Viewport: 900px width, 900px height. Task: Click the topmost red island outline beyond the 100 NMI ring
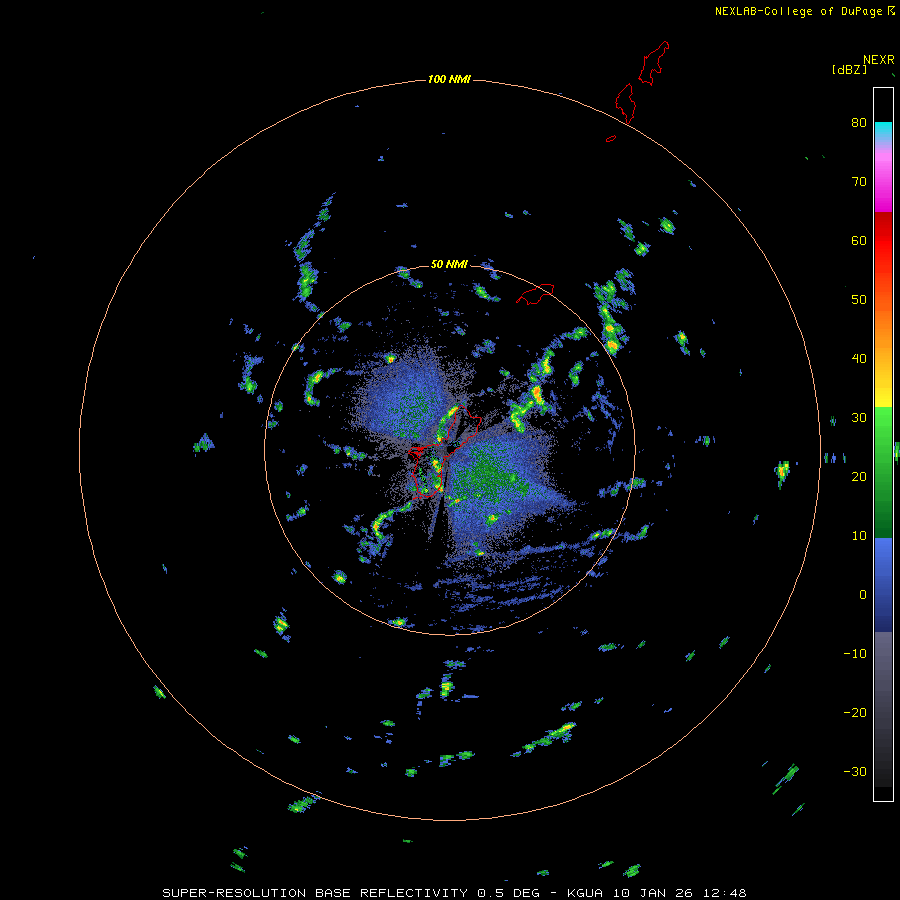654,63
